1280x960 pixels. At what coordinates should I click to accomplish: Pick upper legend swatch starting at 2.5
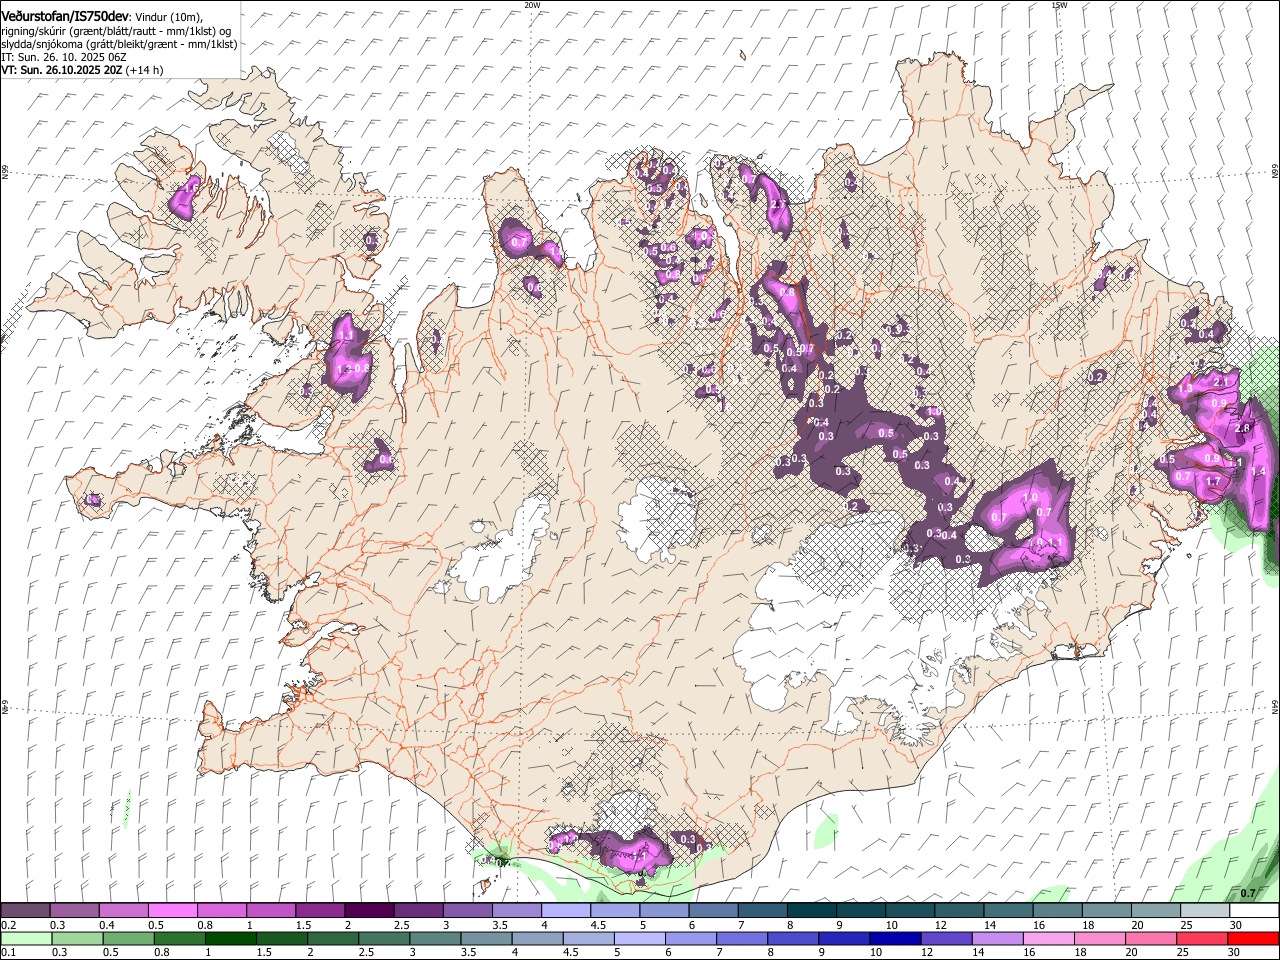(x=417, y=911)
